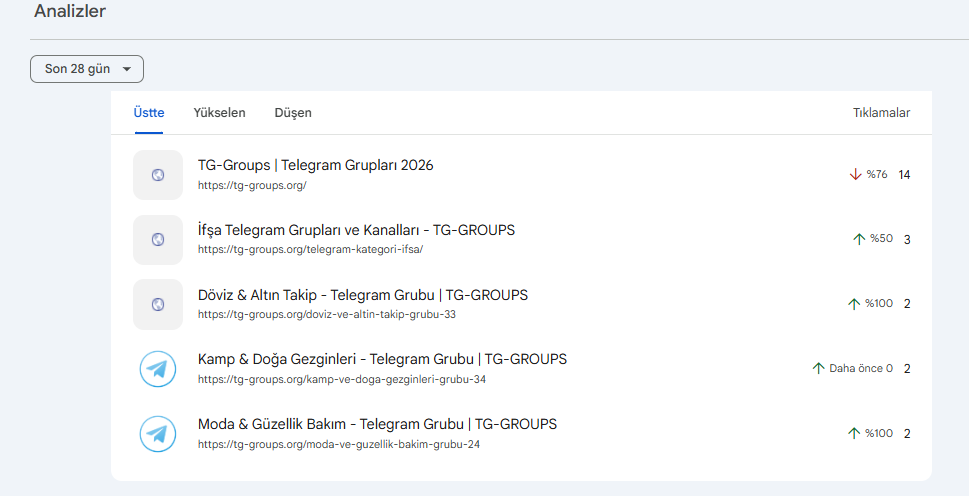Switch to the Düşen tab
Viewport: 969px width, 496px height.
pos(293,113)
